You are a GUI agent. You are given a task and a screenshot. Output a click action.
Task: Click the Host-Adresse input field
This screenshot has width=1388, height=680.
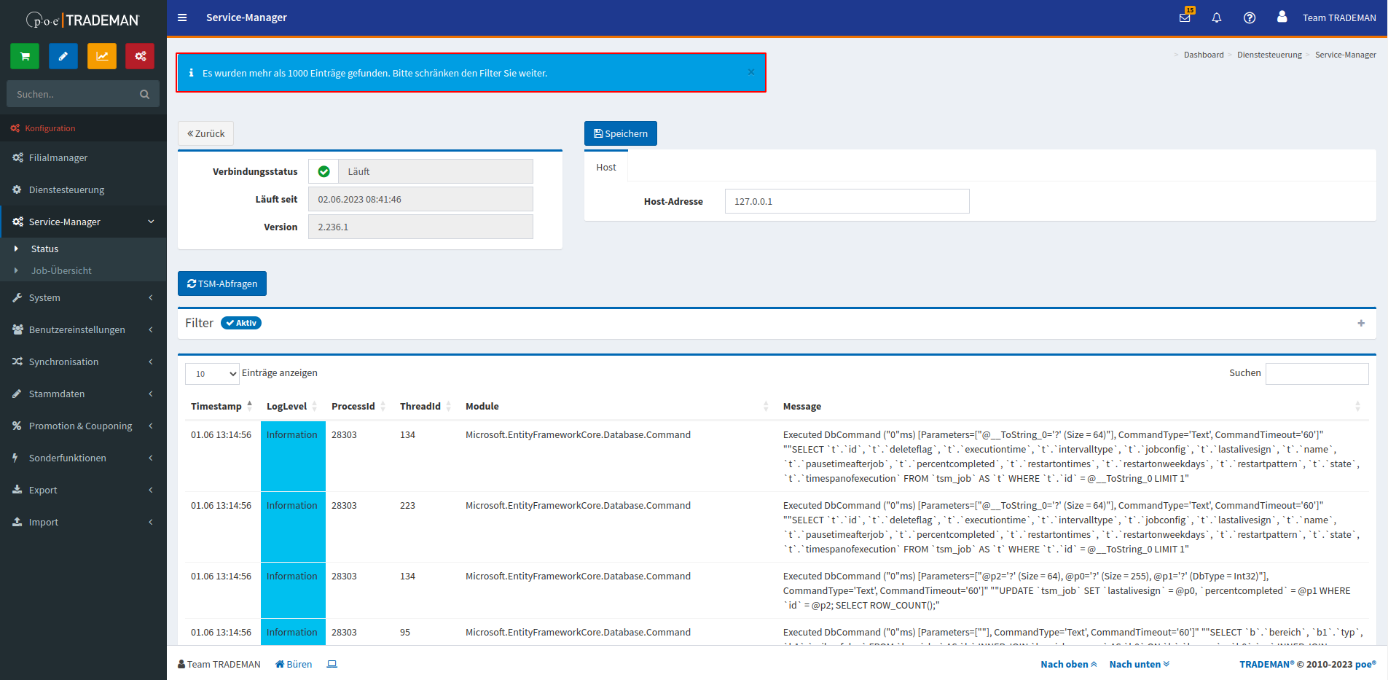[846, 202]
